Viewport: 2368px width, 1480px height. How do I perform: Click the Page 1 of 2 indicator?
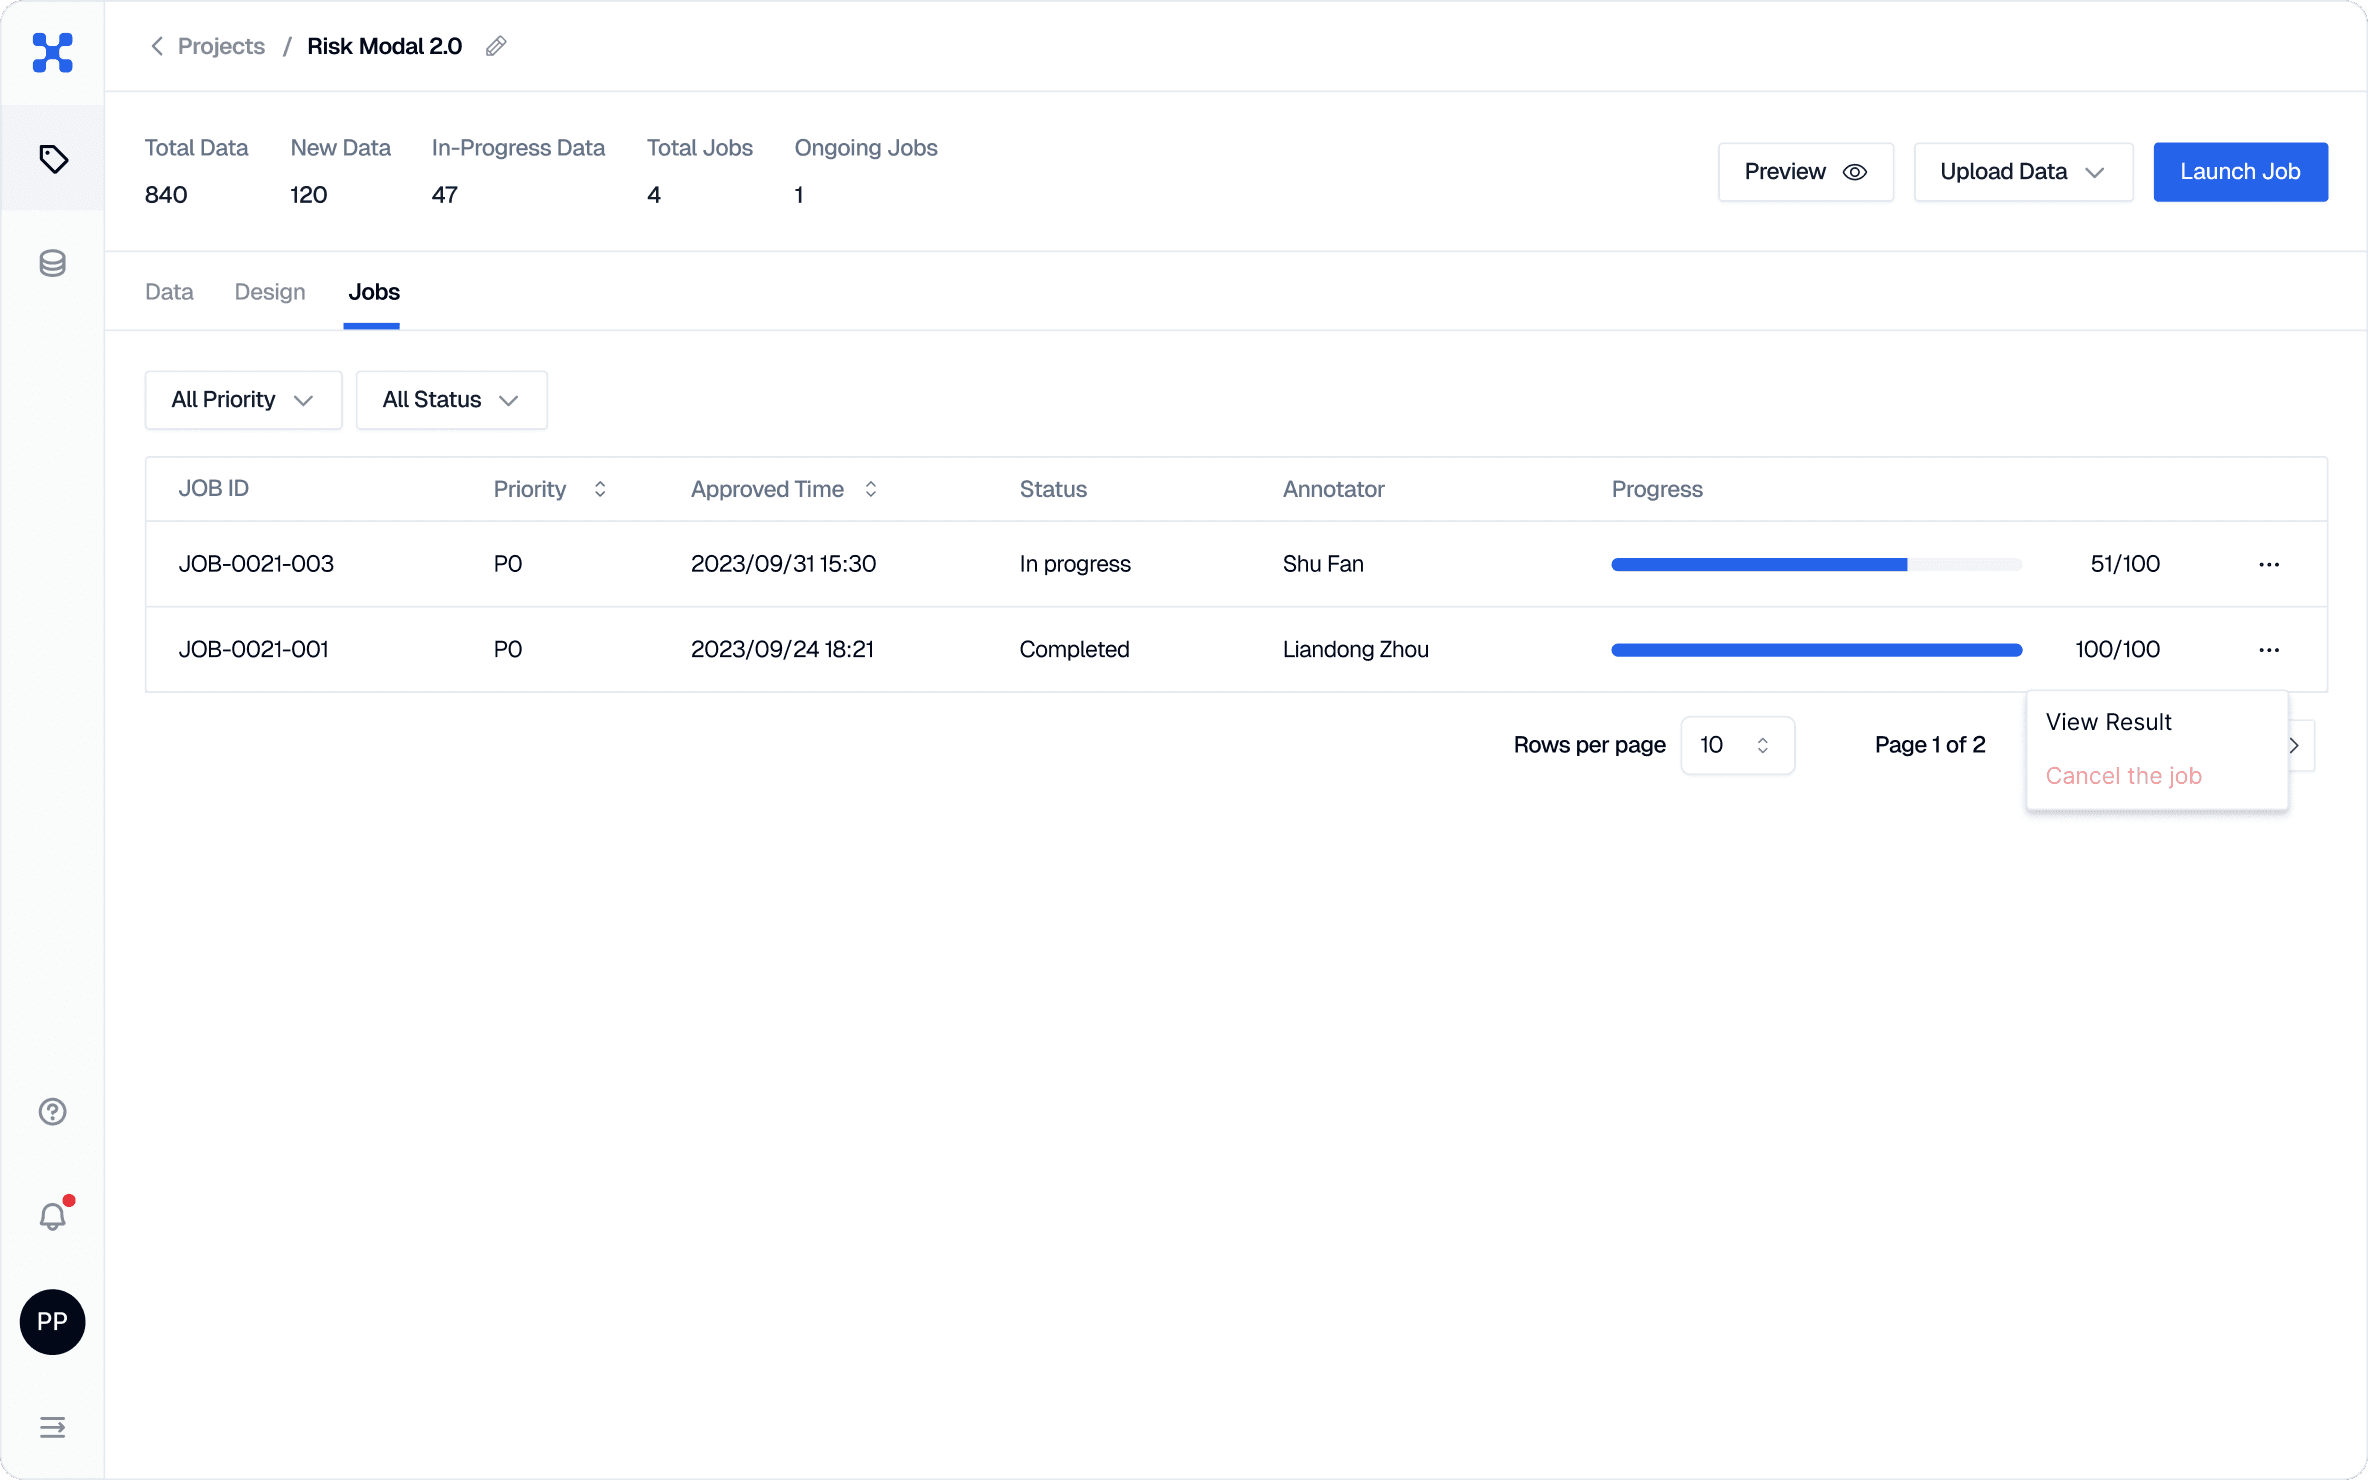1930,745
